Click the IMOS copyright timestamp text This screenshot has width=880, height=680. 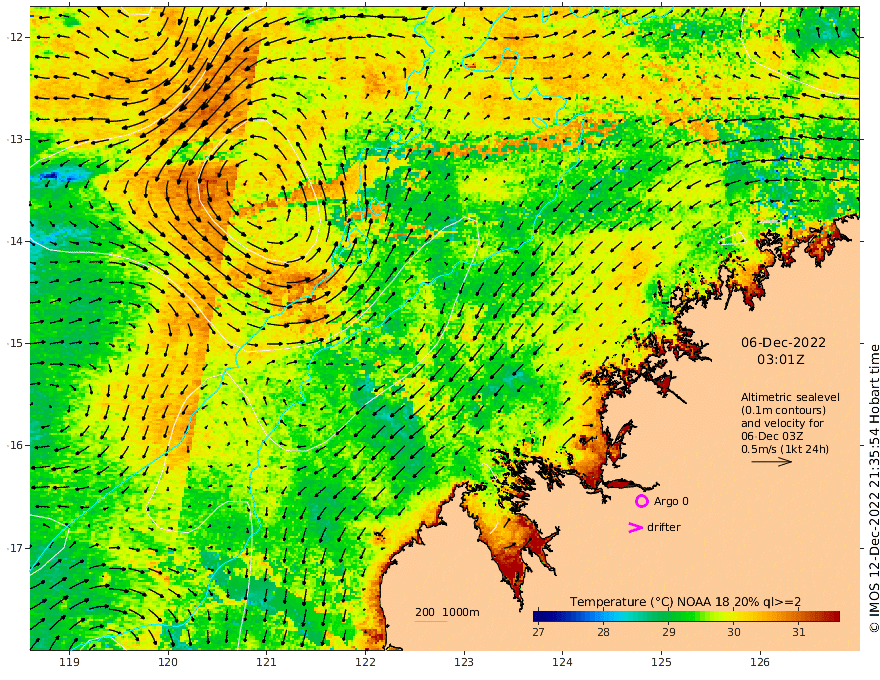[x=874, y=488]
